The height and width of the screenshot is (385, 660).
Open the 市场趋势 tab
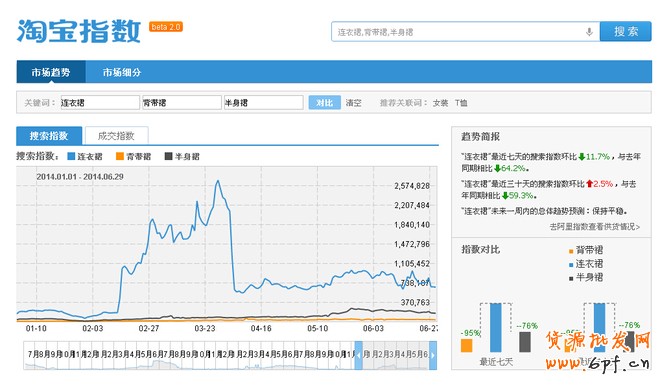pos(51,72)
